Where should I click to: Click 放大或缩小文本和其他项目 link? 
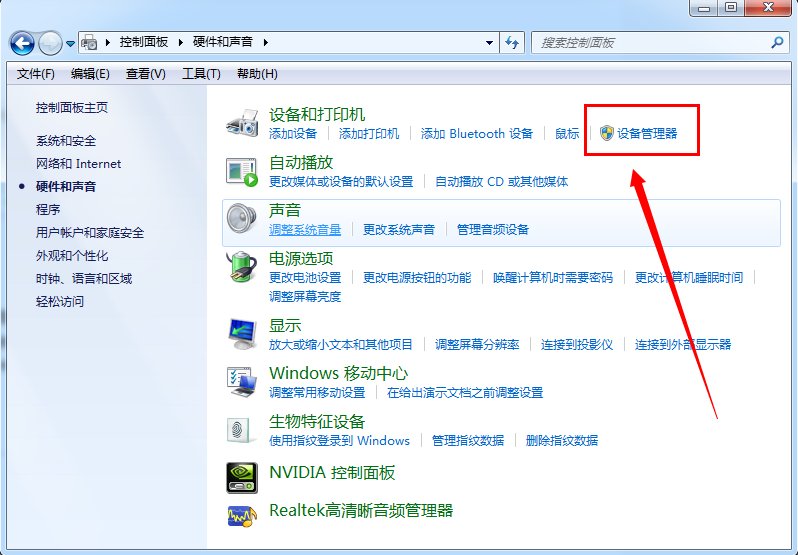[340, 344]
